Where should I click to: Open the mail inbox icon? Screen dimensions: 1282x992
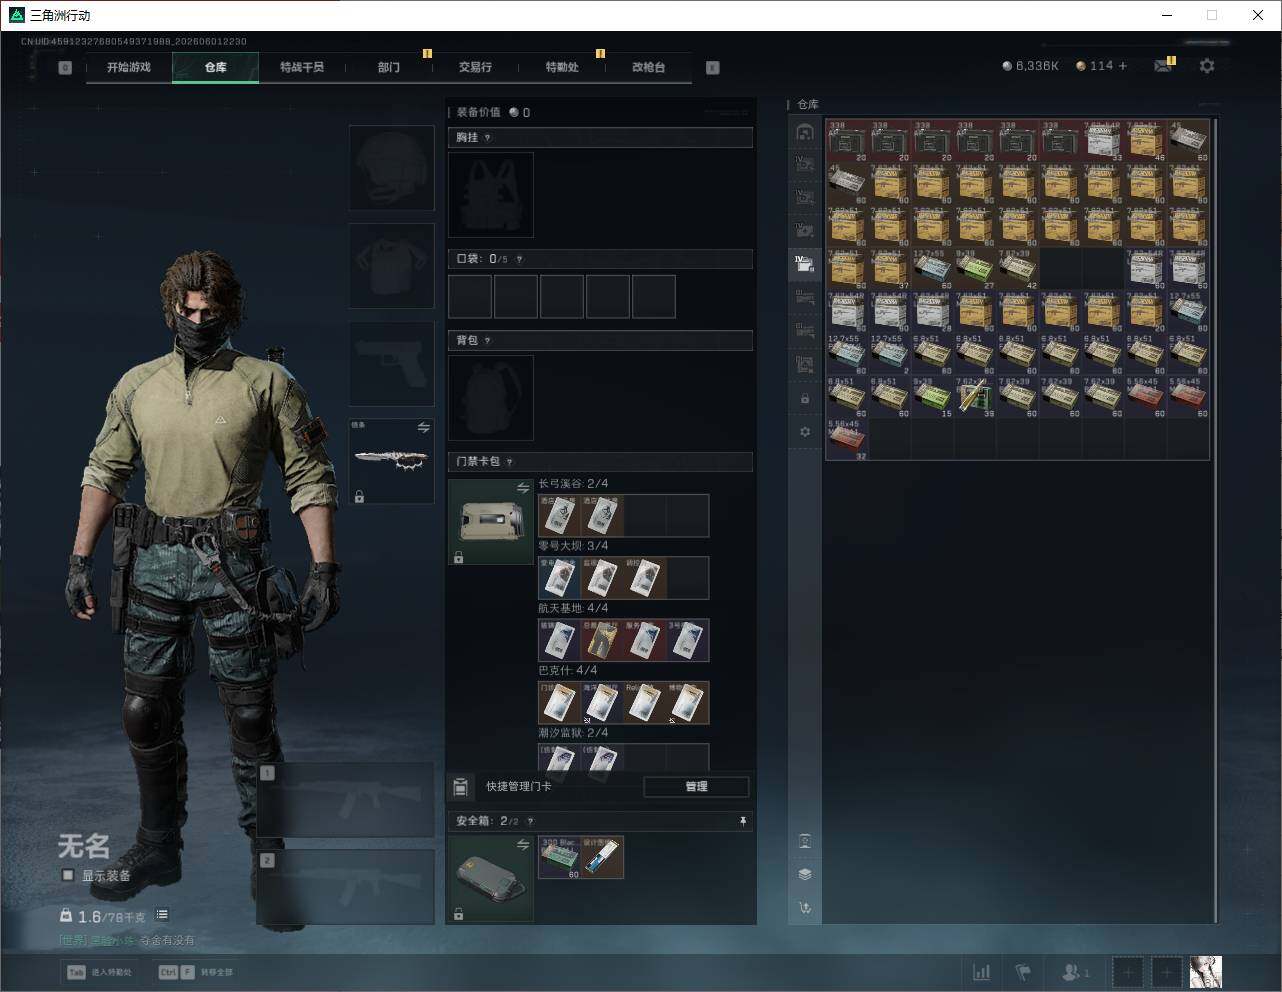[x=1162, y=66]
